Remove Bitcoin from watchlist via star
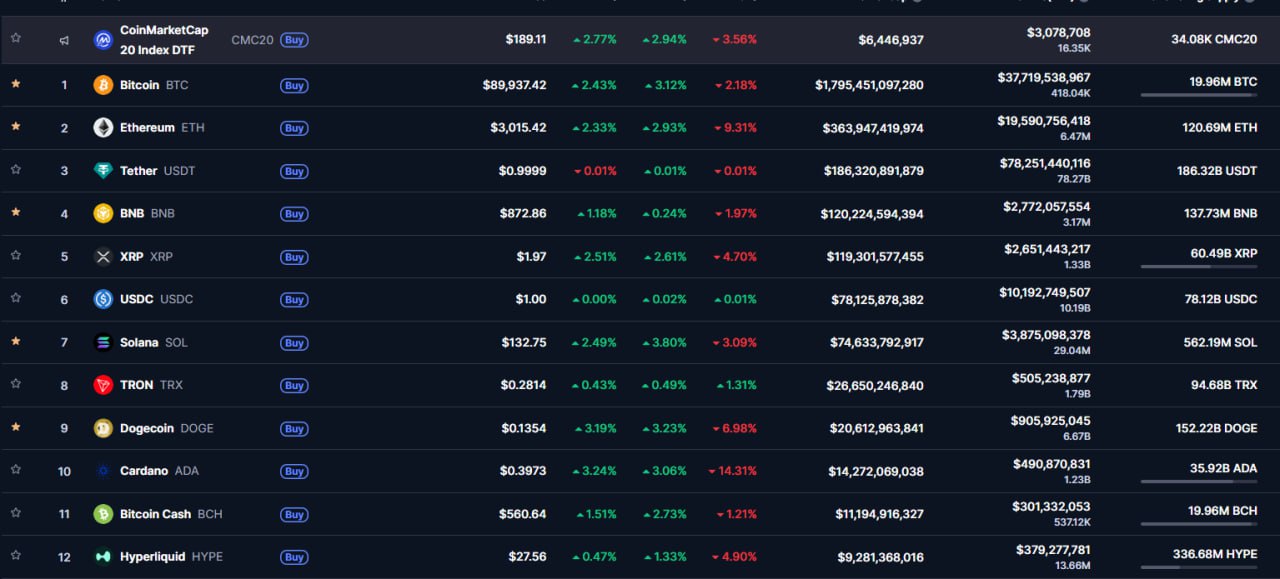1280x579 pixels. 16,84
